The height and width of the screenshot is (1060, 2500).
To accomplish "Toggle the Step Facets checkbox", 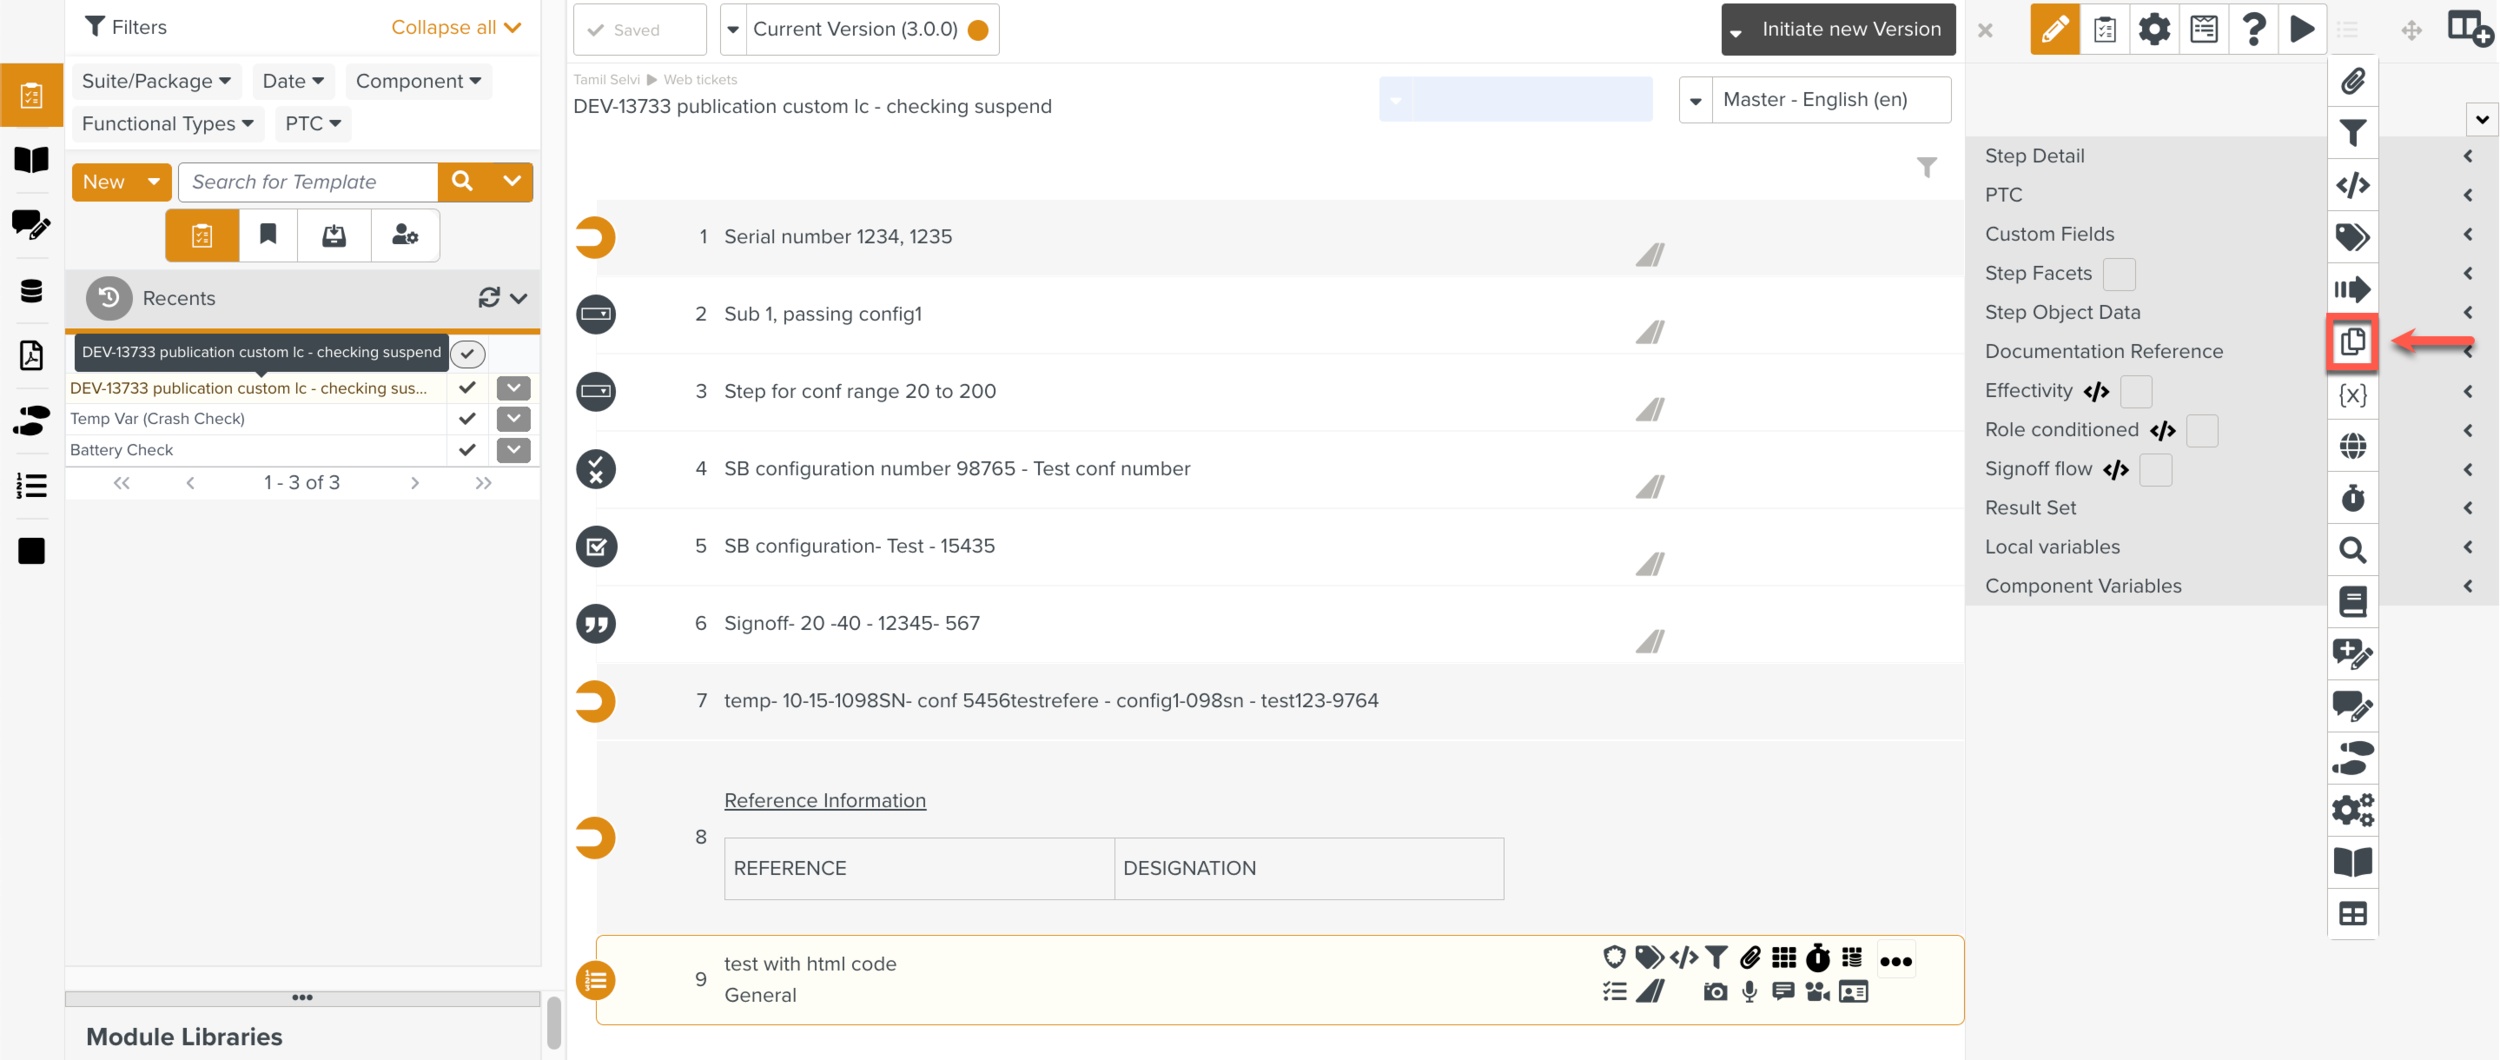I will (2119, 274).
